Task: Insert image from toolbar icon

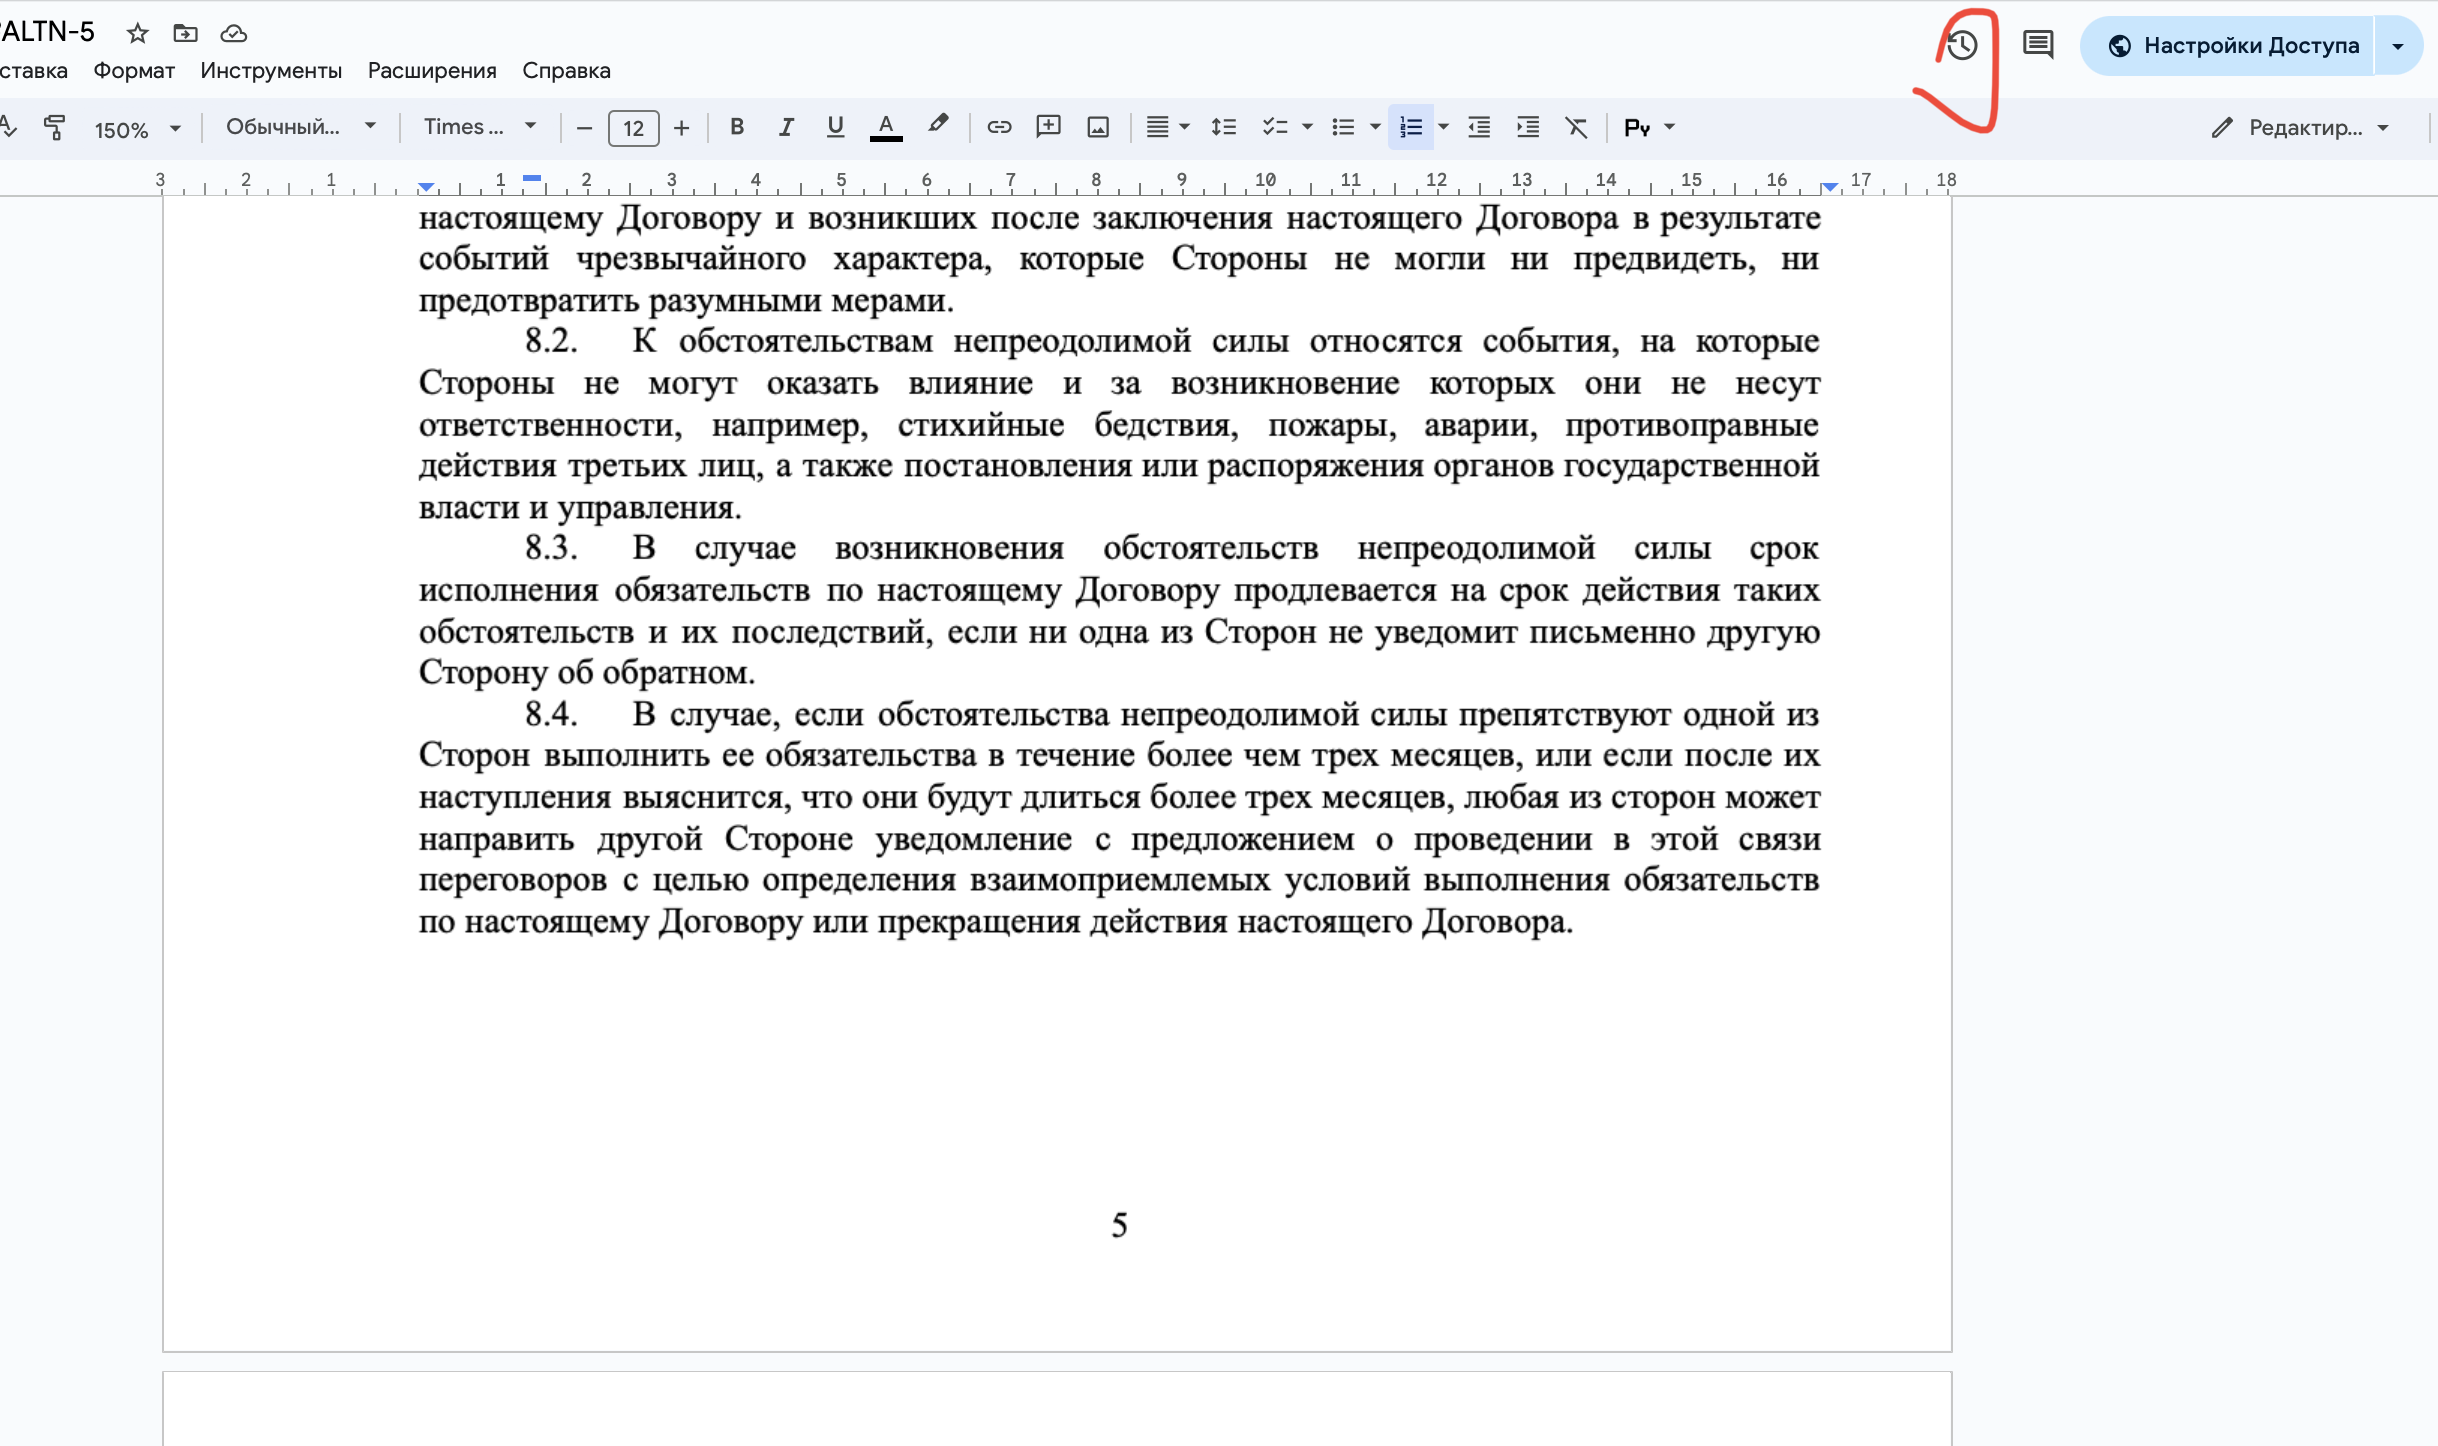Action: [1098, 127]
